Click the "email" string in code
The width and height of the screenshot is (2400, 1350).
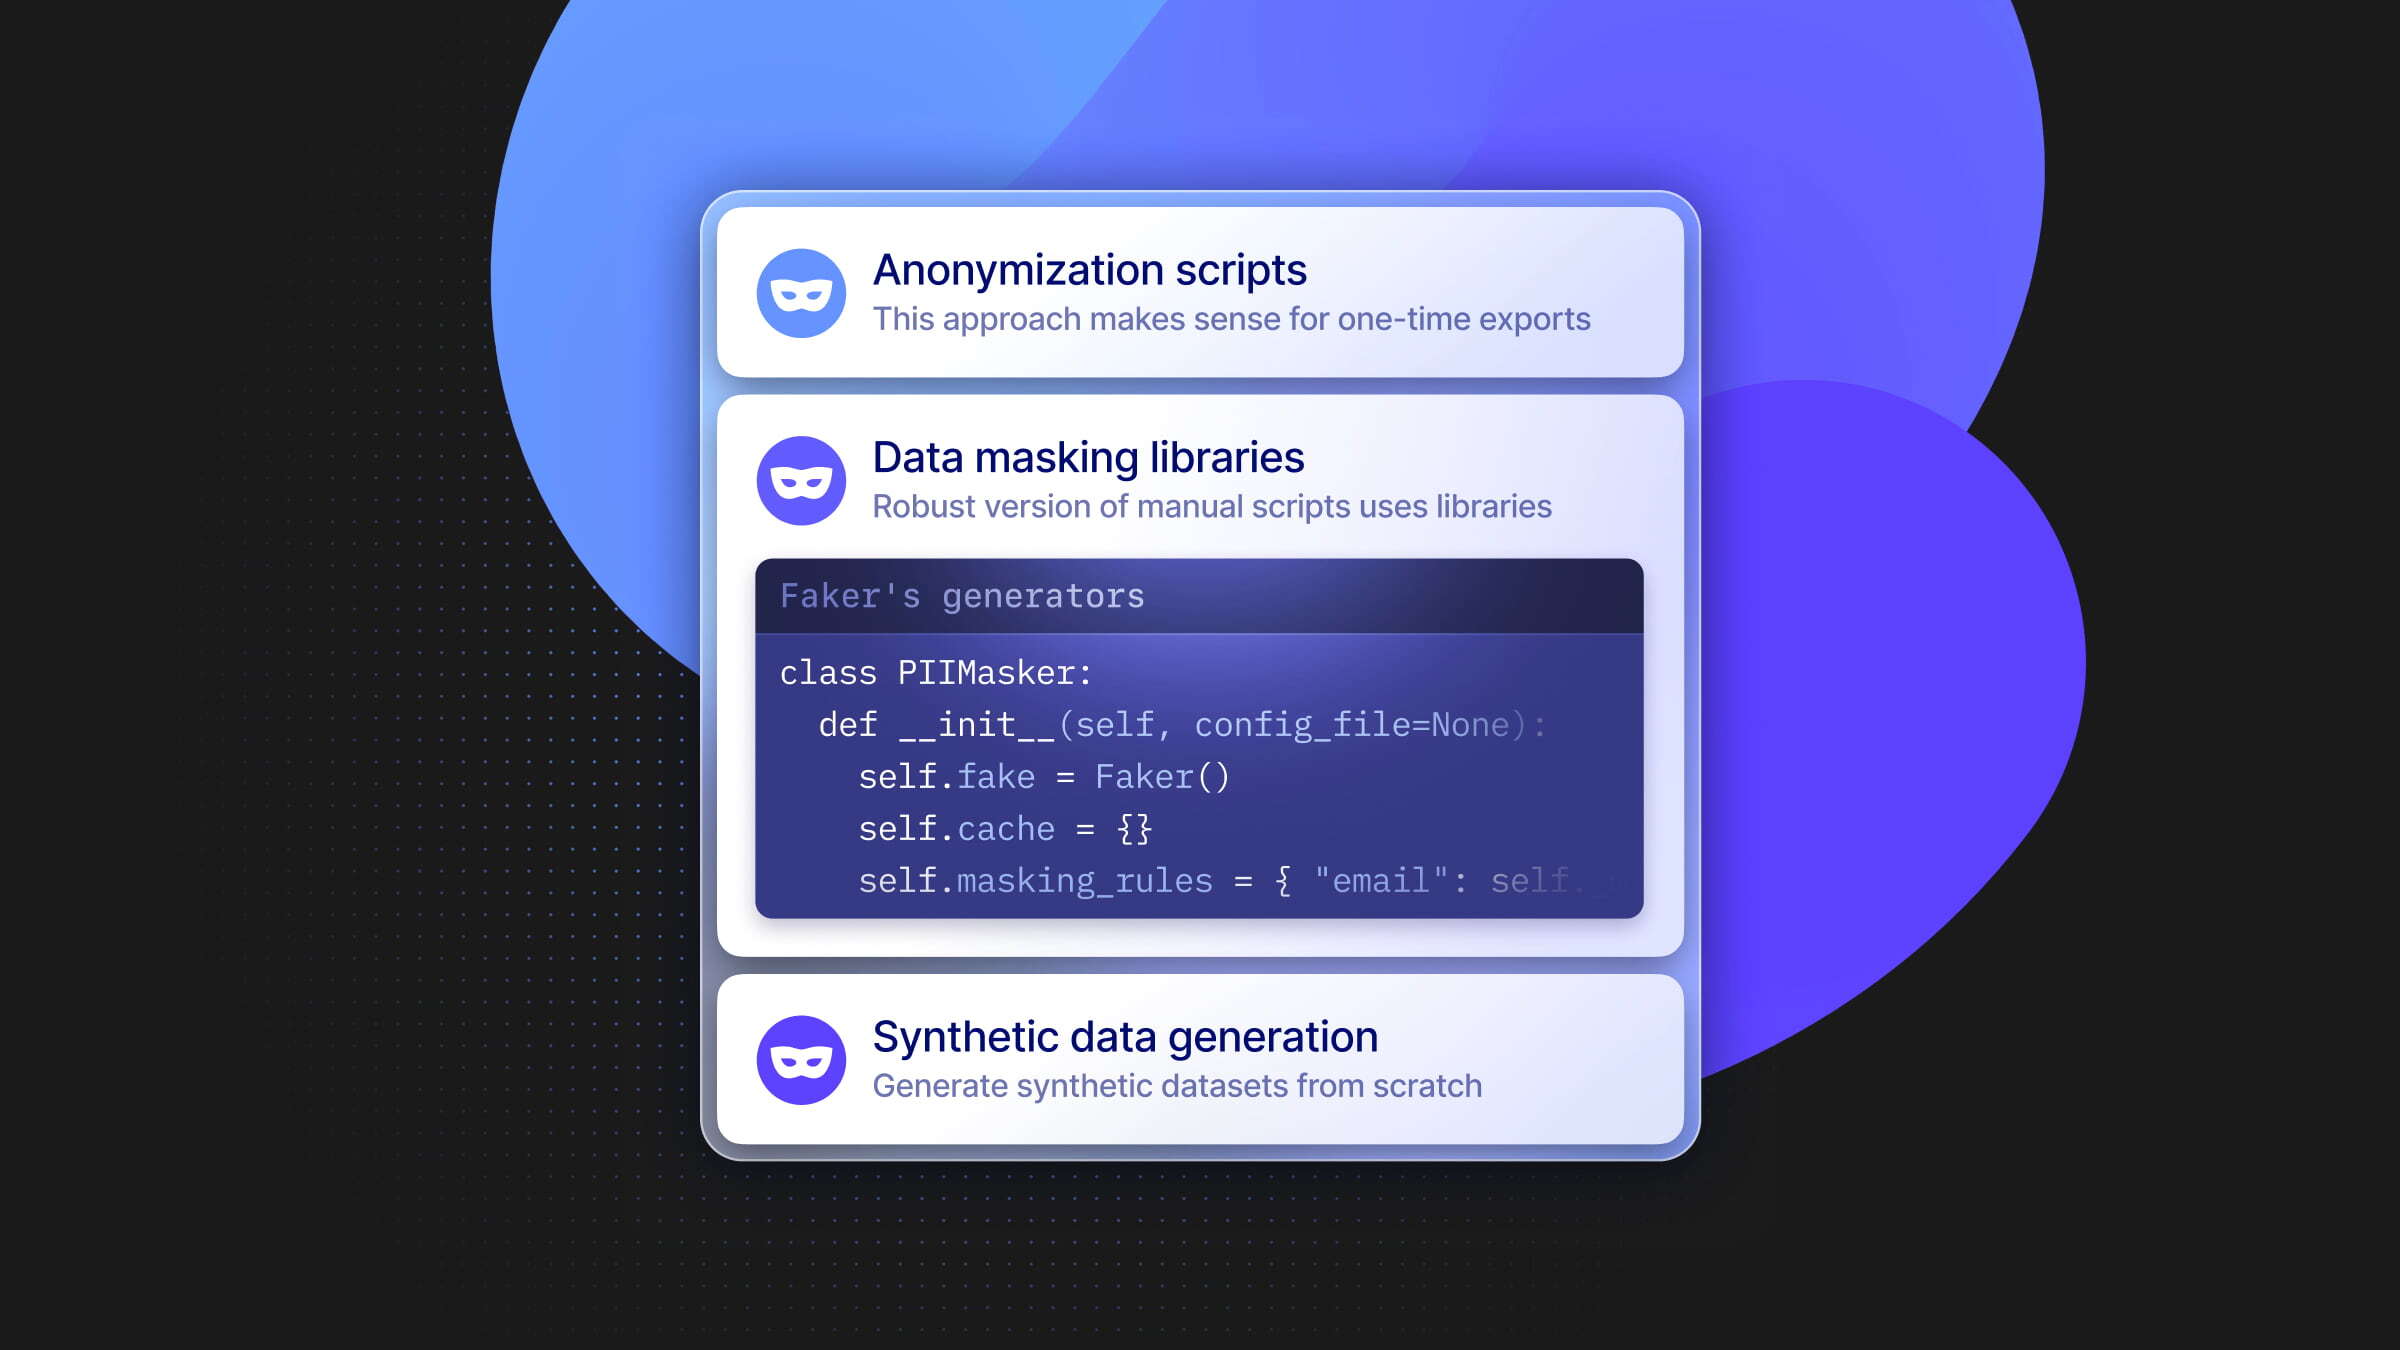[1380, 881]
